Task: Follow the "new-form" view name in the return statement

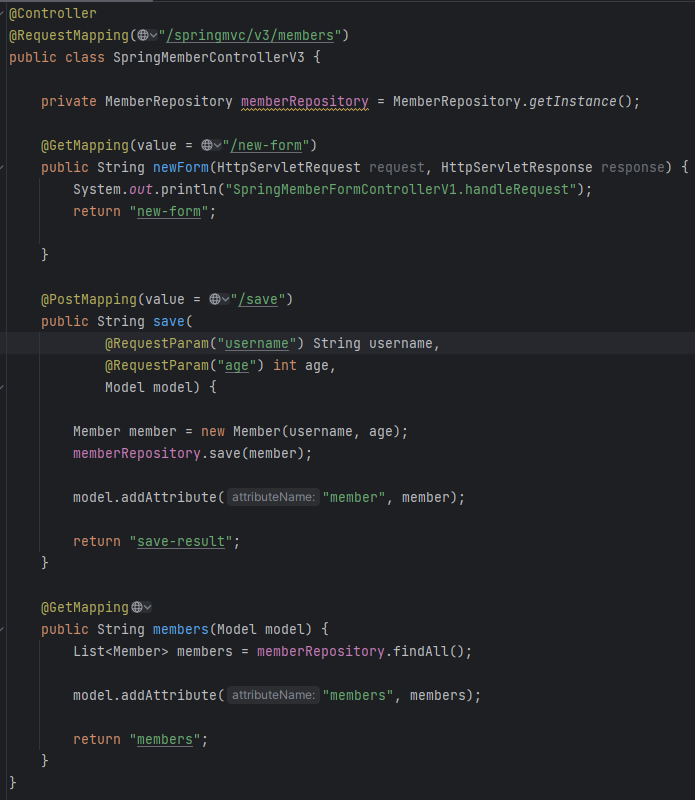Action: pos(169,211)
